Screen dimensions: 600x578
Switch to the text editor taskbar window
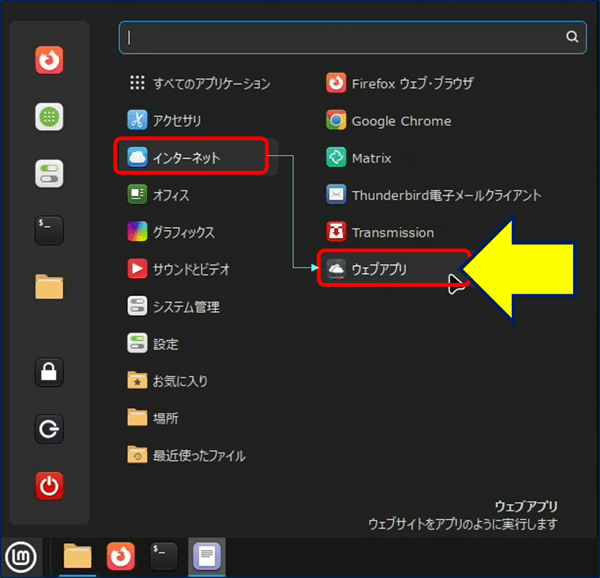pos(207,557)
